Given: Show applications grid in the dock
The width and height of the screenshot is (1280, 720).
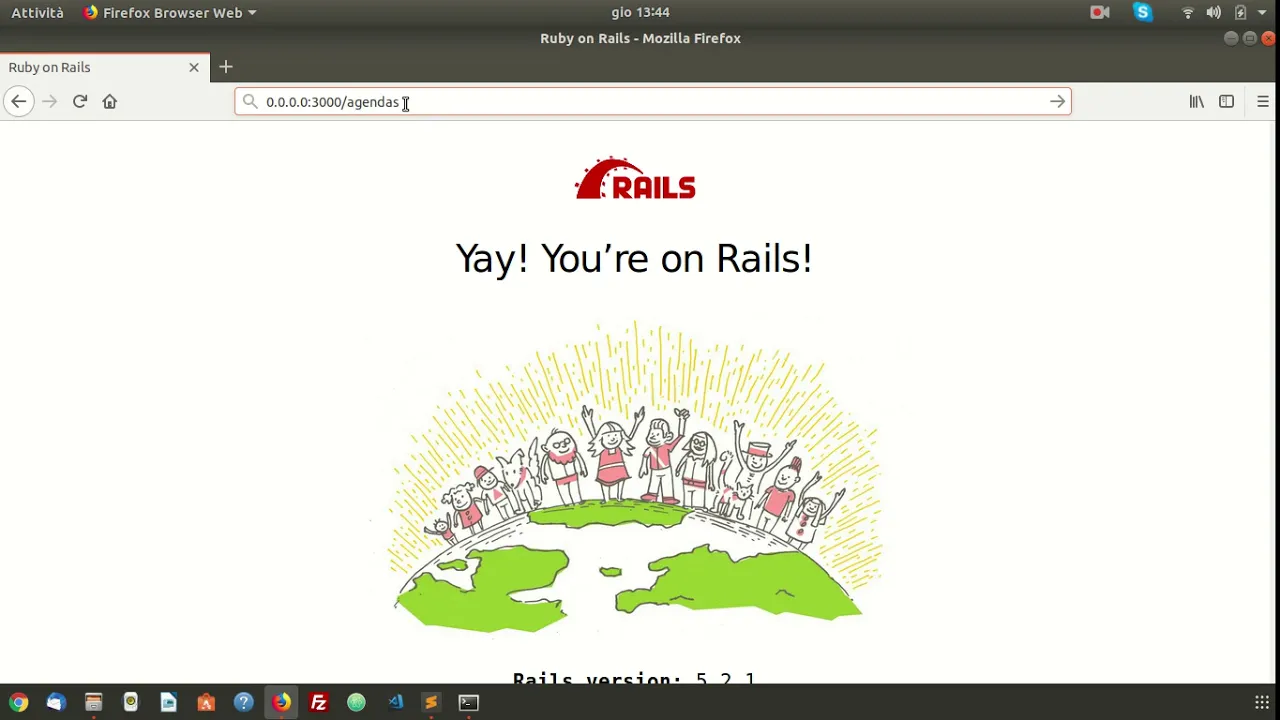Looking at the screenshot, I should (x=1262, y=702).
